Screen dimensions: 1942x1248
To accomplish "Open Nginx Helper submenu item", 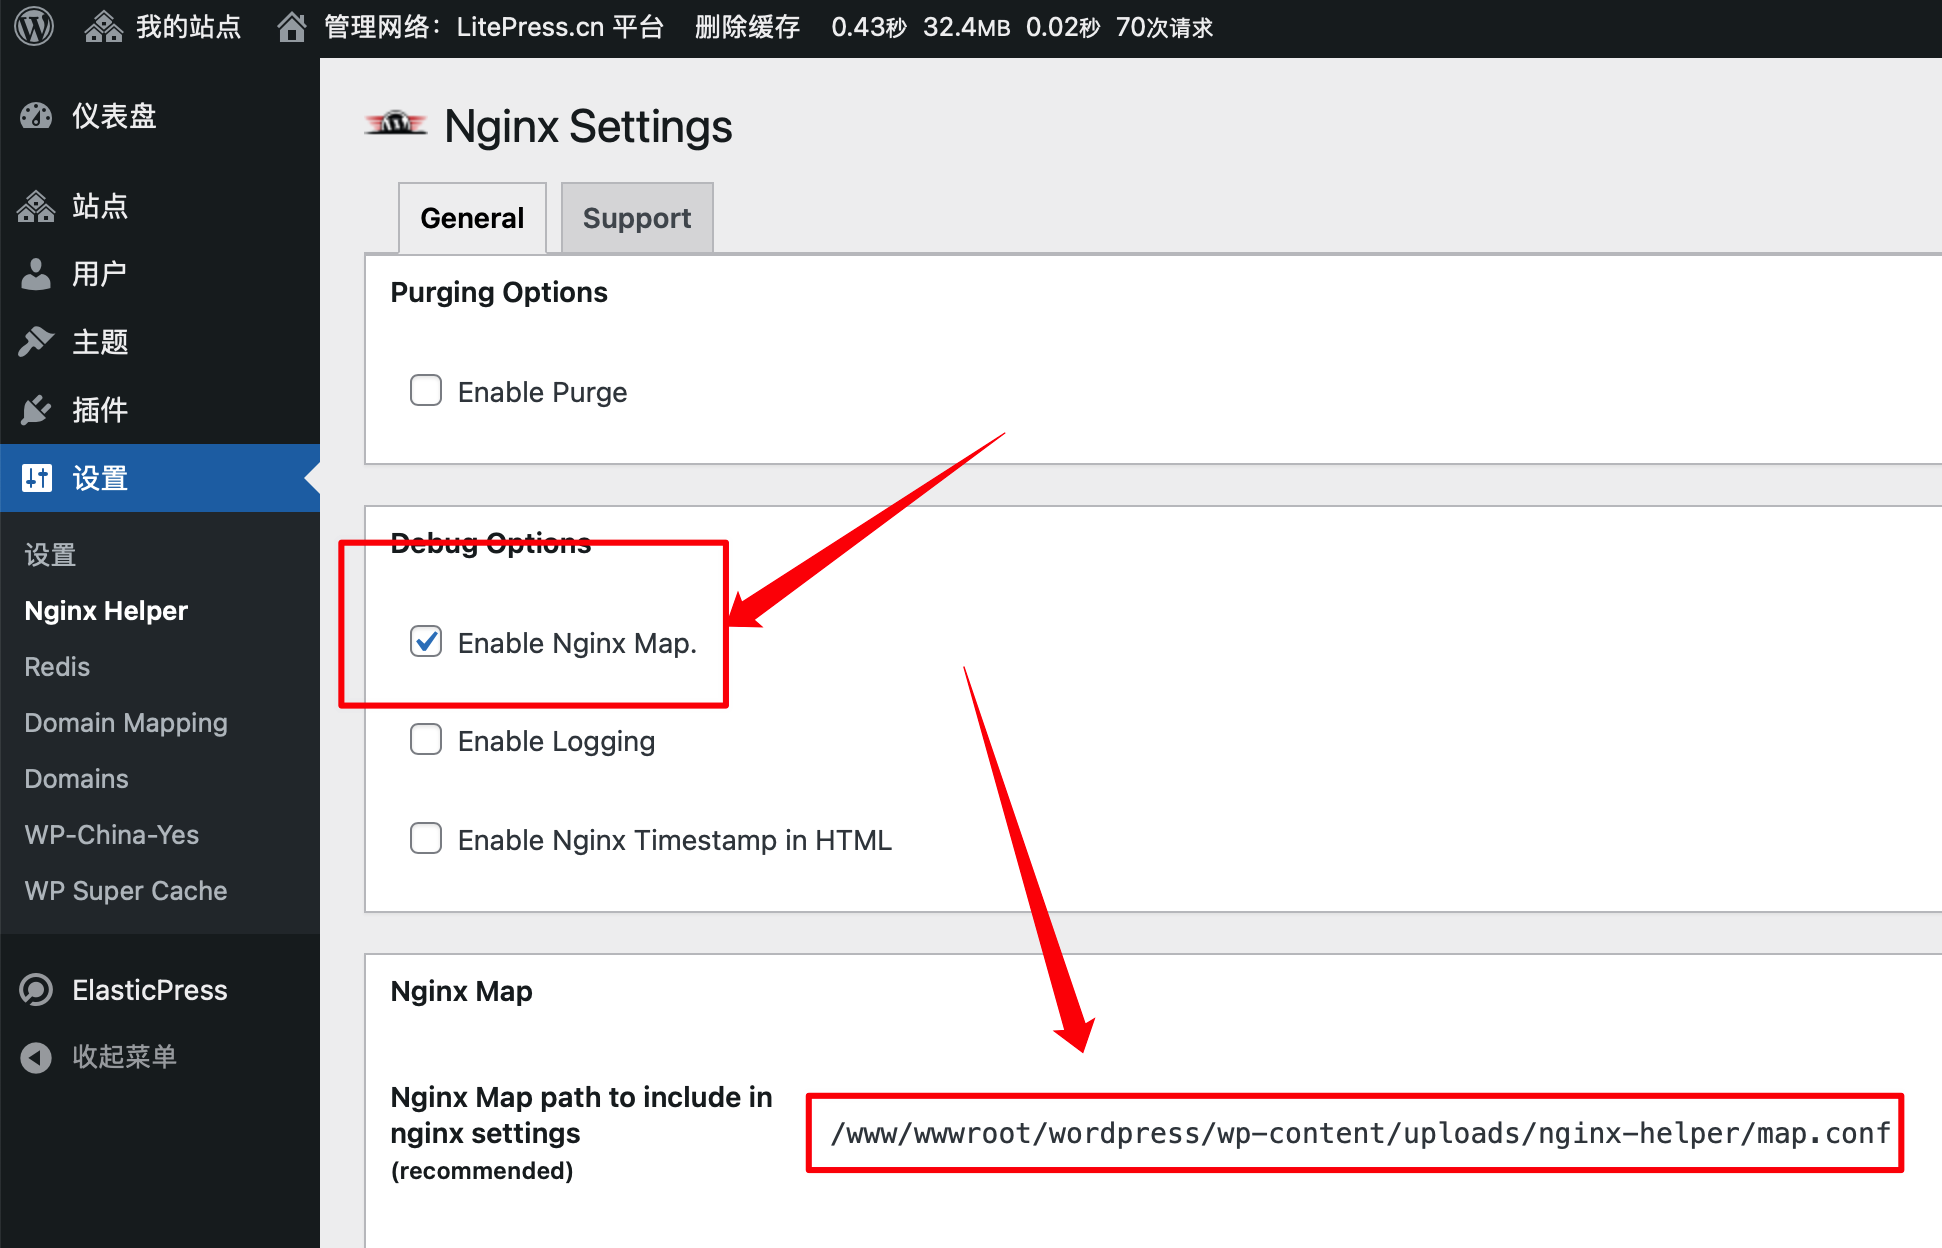I will [106, 611].
